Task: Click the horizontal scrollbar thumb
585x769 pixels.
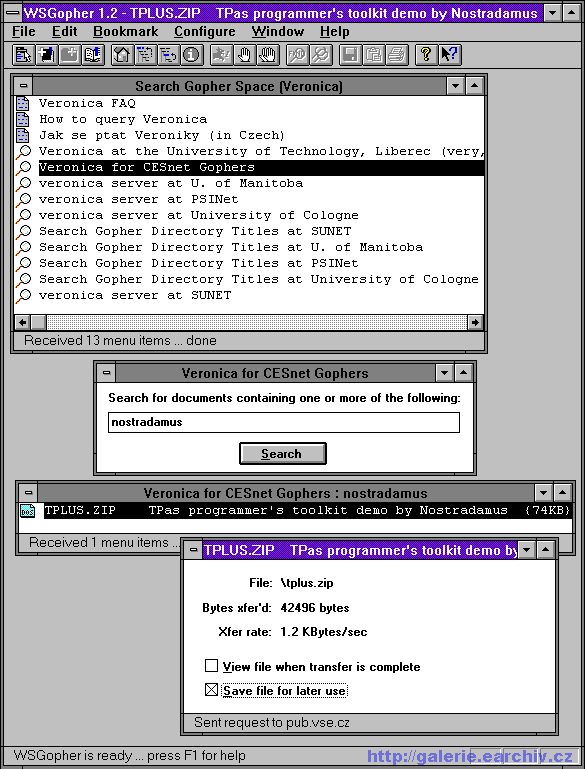Action: pos(38,322)
